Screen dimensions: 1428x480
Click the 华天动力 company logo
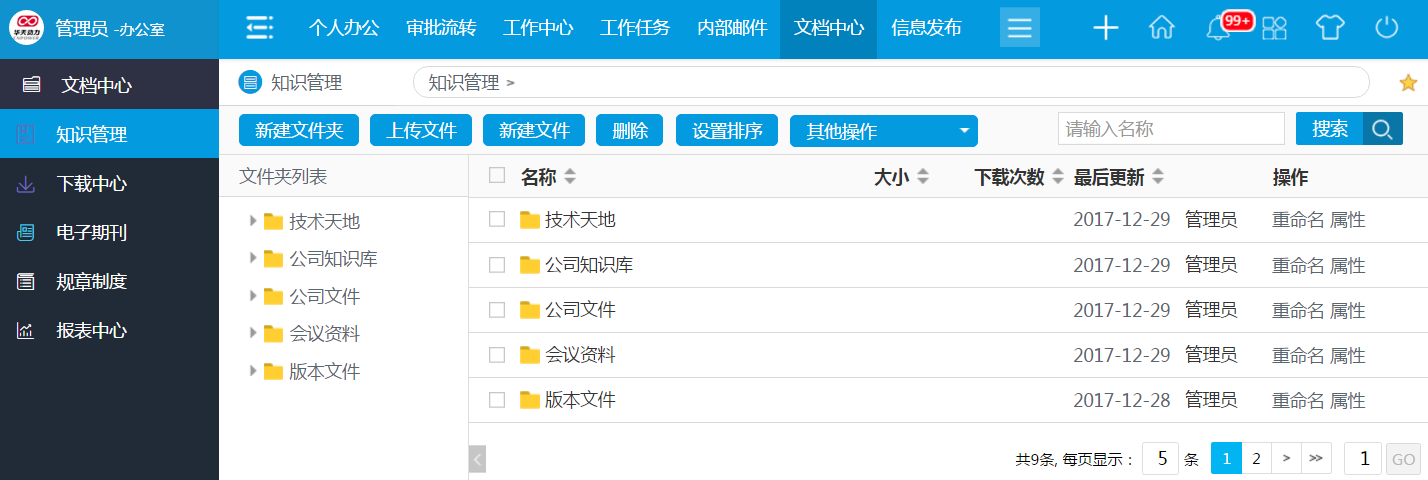pos(27,29)
